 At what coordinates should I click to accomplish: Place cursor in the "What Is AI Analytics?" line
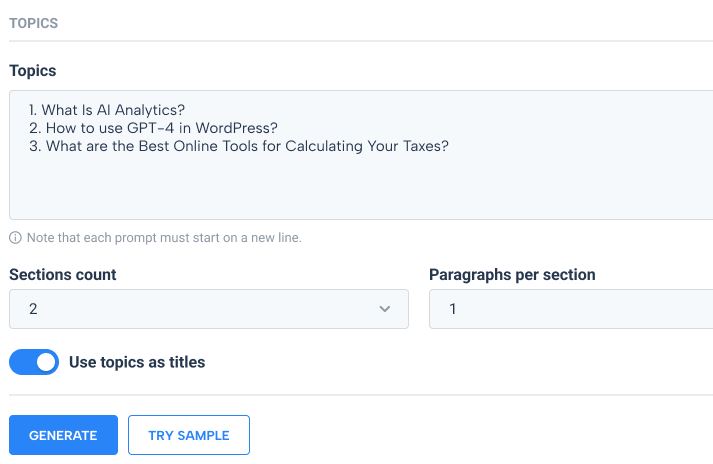(107, 110)
